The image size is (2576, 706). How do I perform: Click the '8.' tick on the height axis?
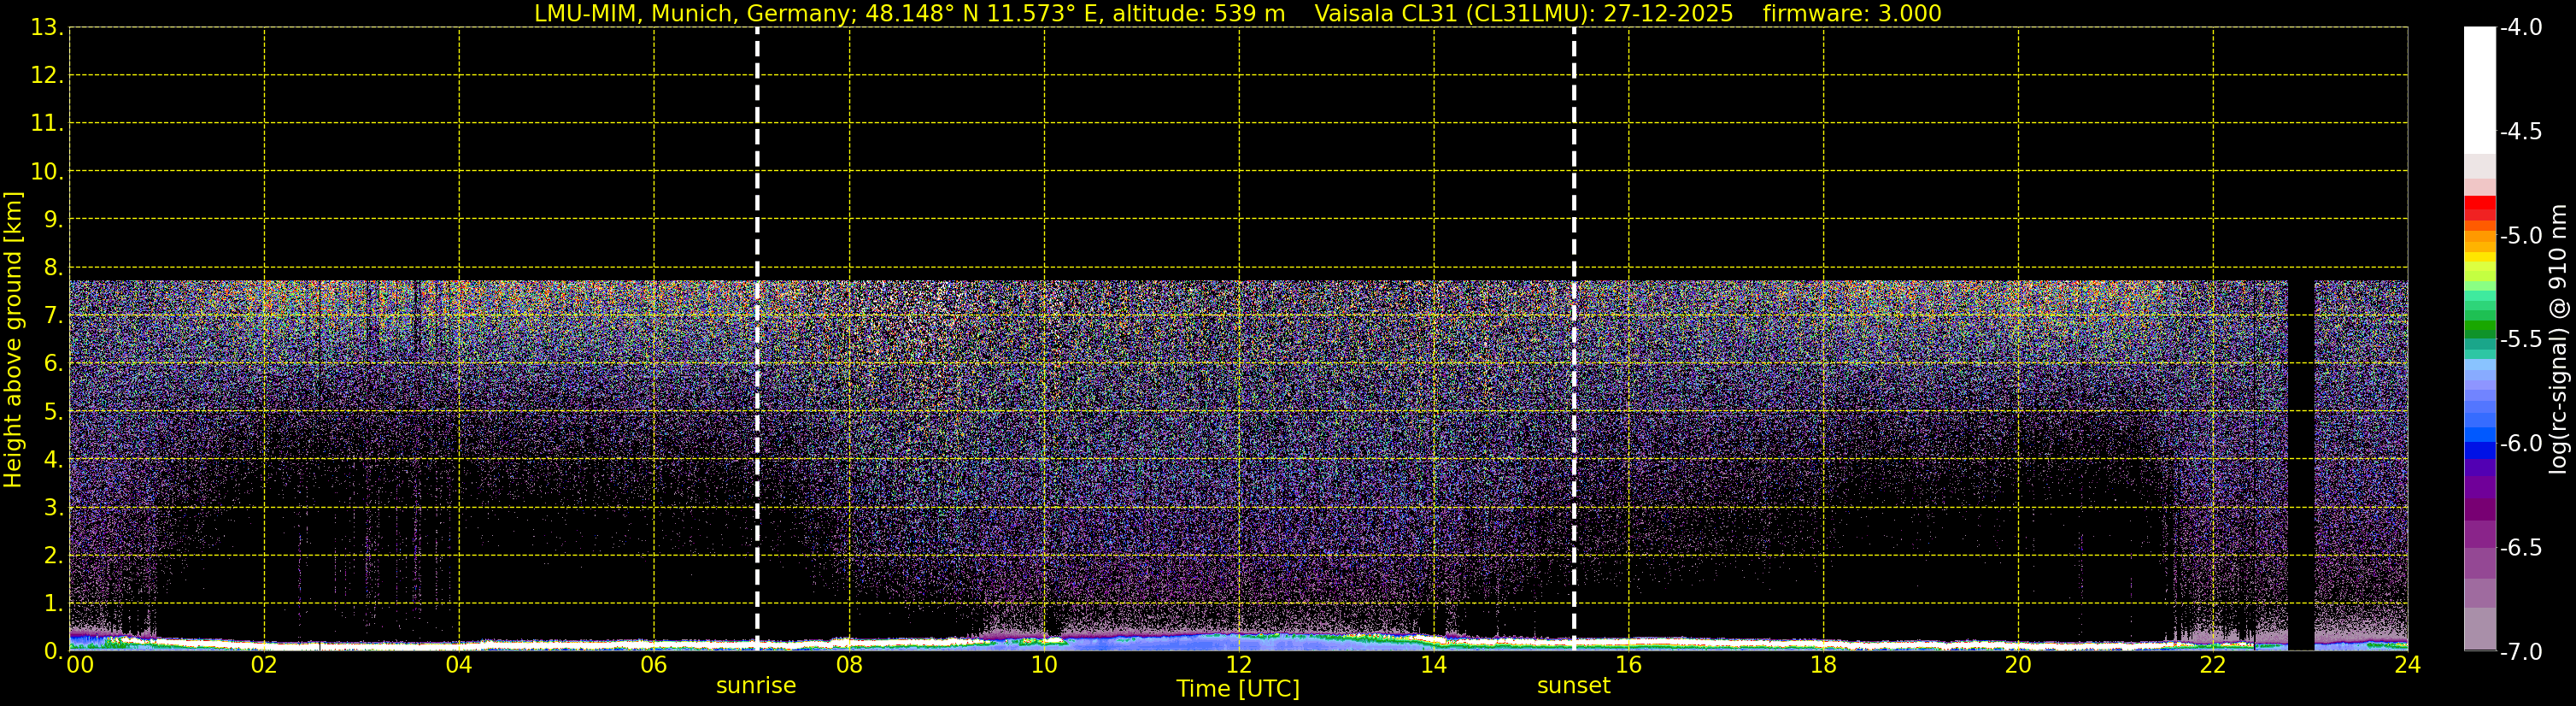(x=52, y=268)
